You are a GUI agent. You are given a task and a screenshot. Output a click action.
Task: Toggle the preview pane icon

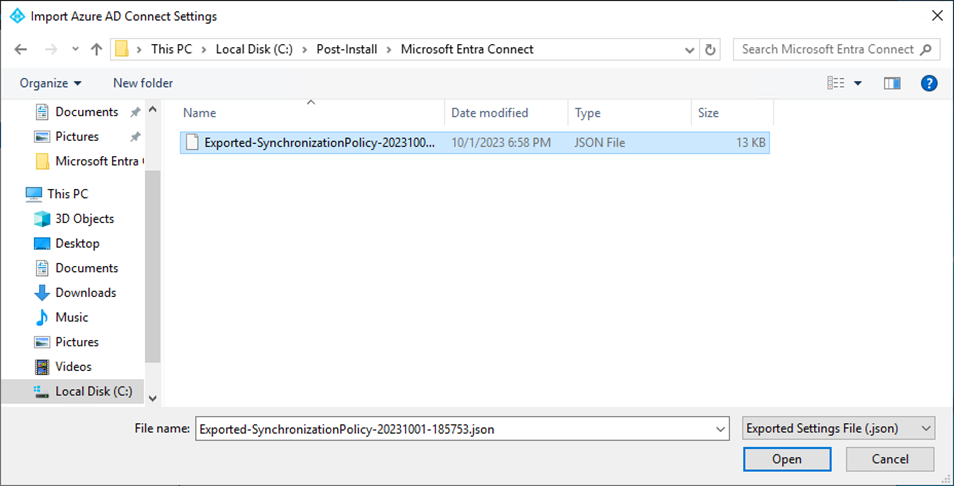[892, 83]
